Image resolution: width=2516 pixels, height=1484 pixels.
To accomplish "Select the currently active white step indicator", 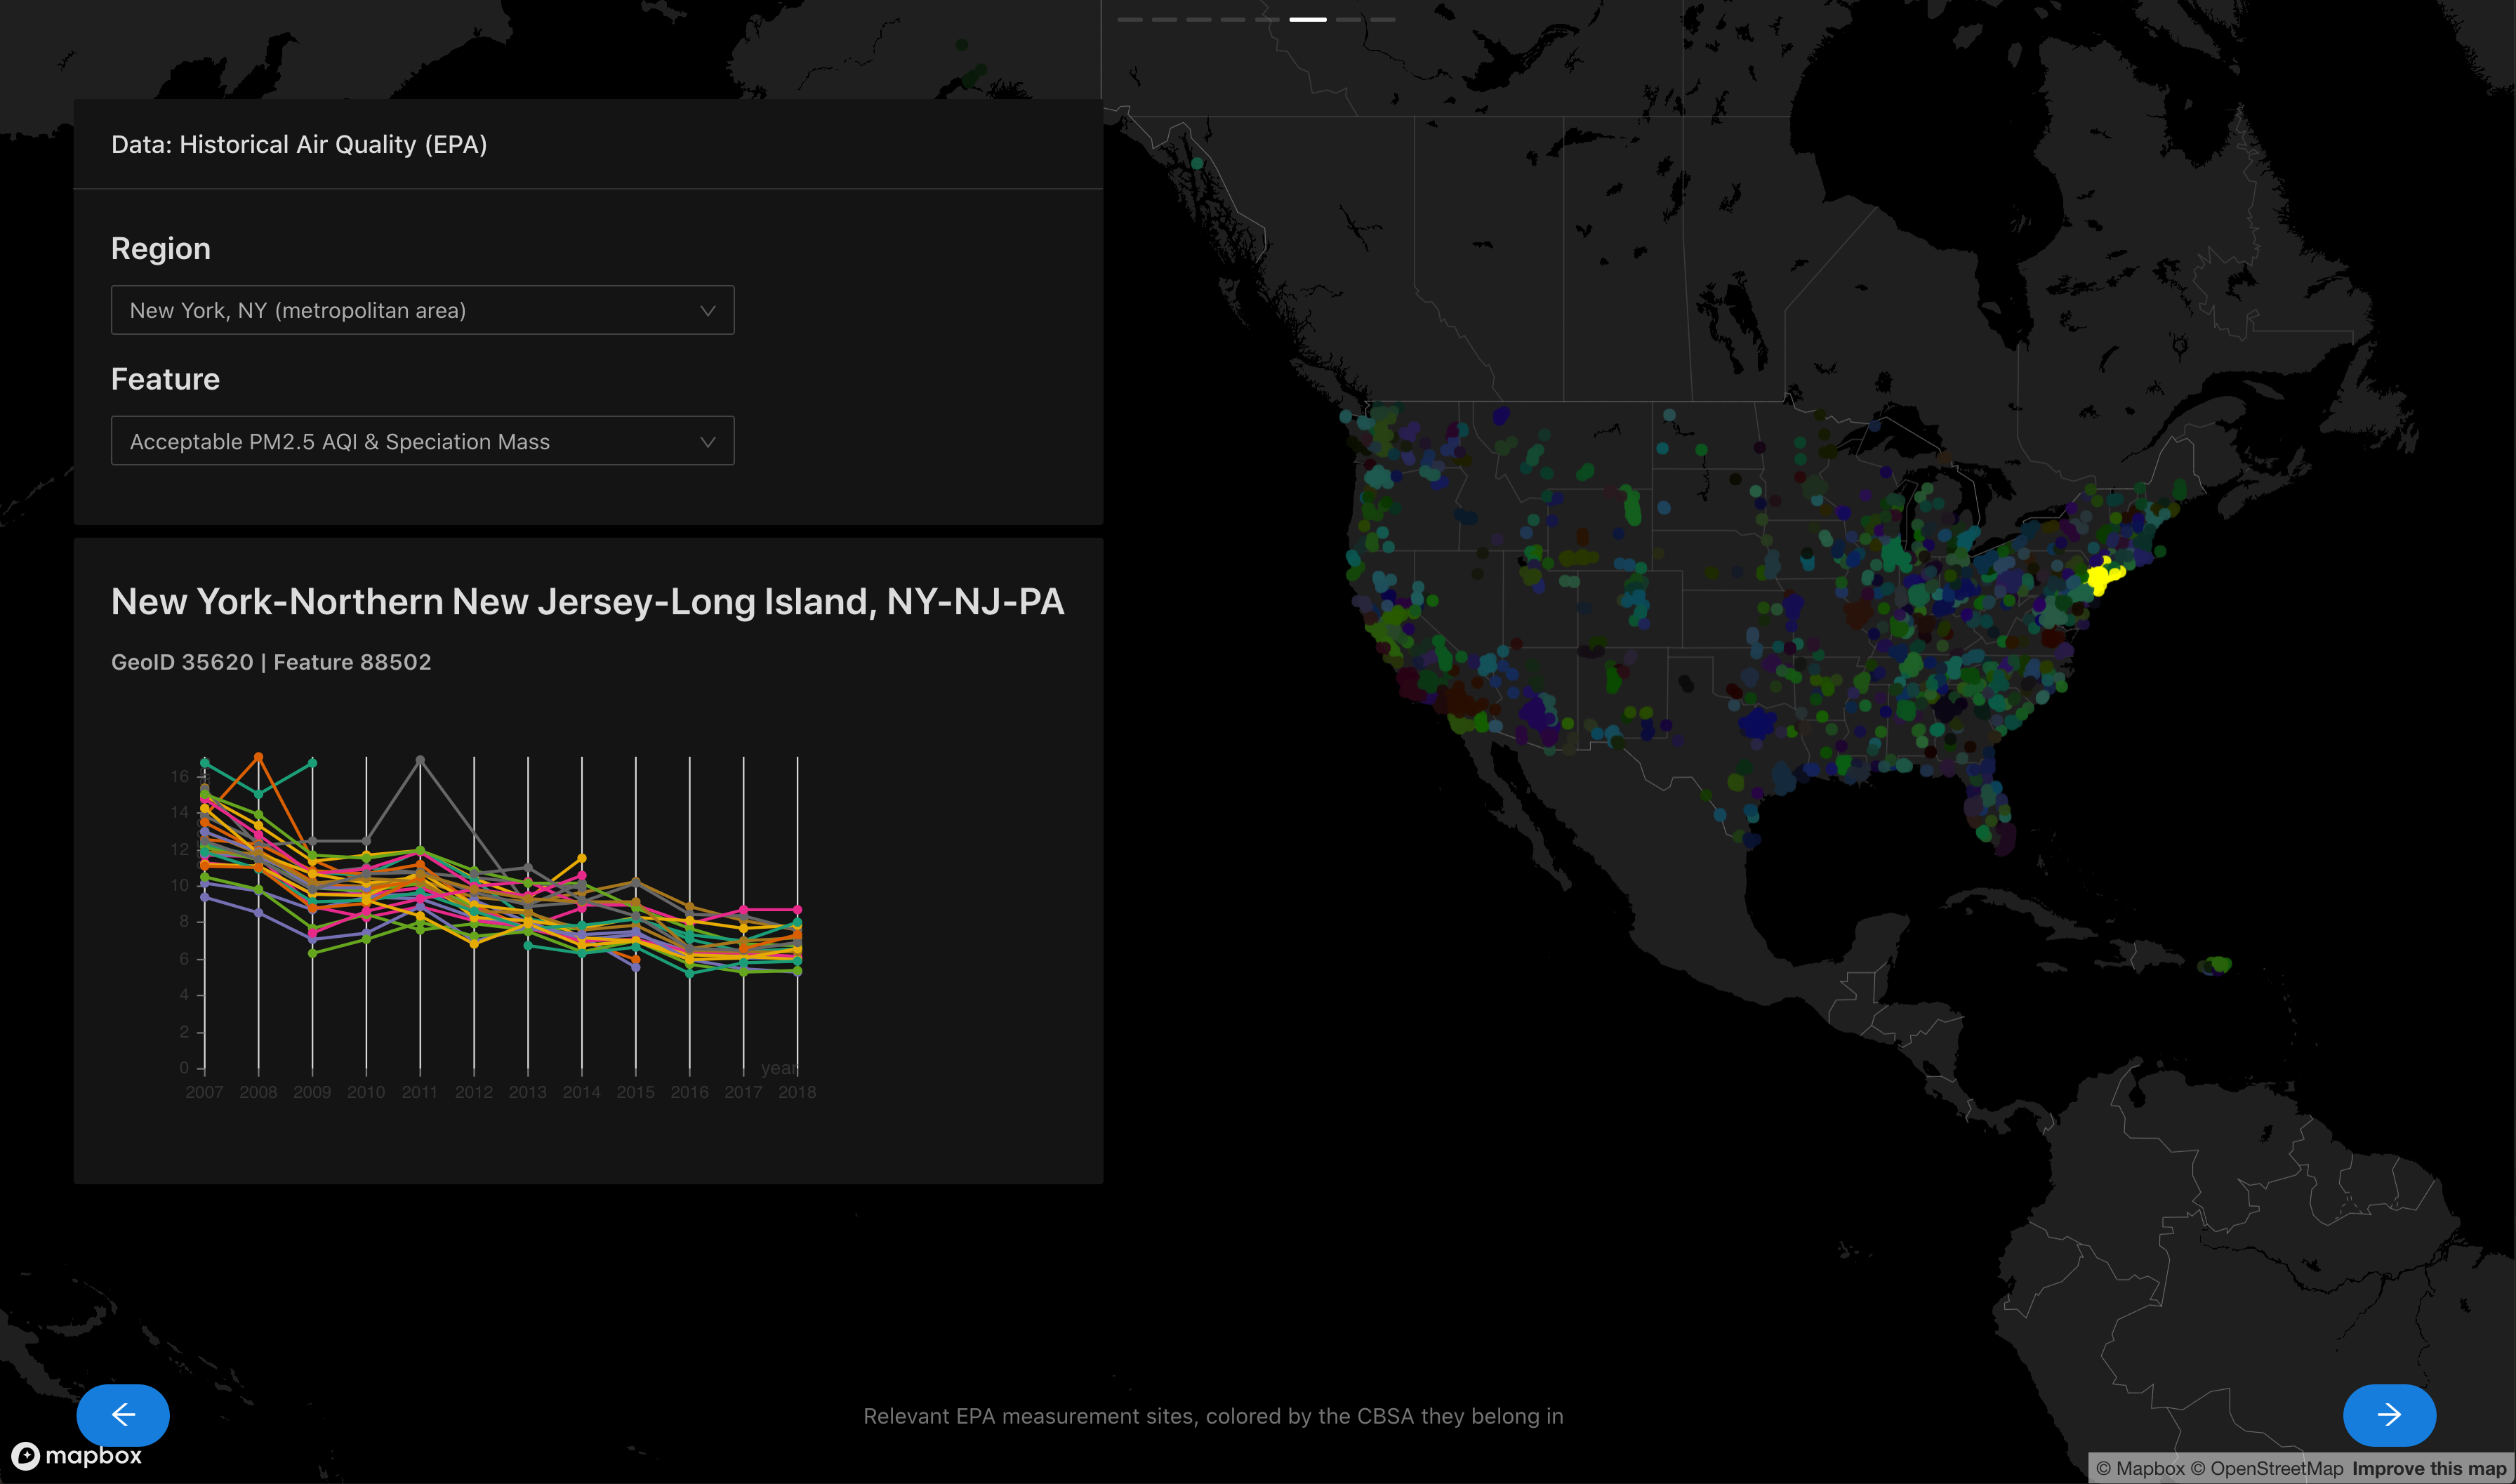I will coord(1307,19).
